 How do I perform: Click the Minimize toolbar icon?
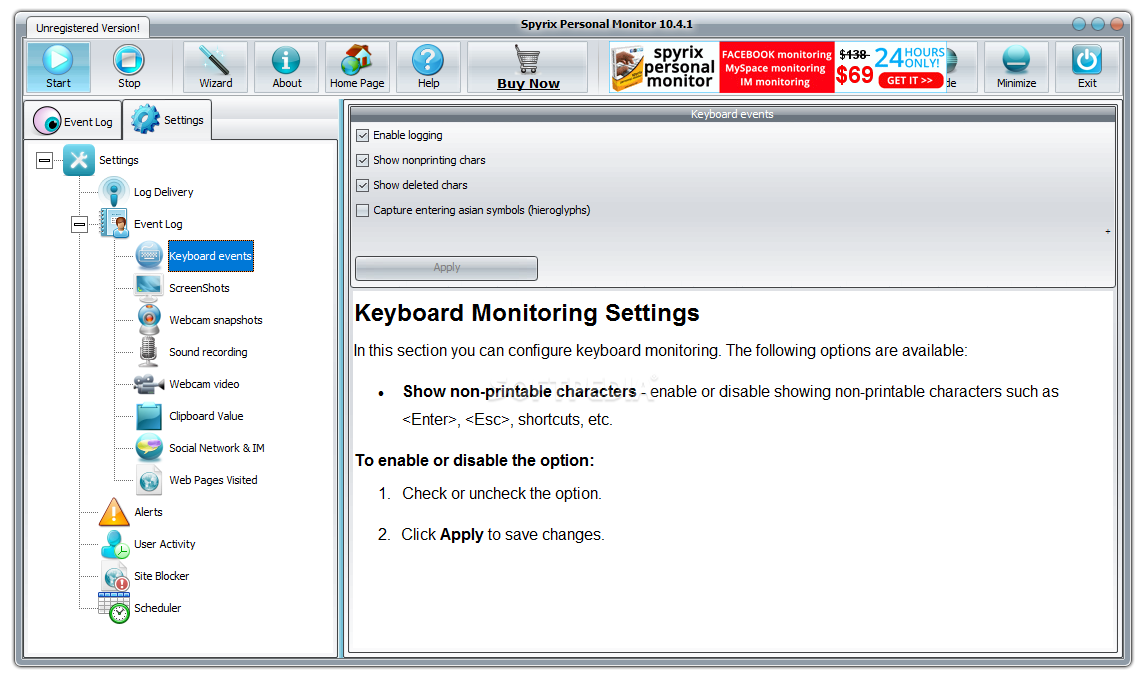click(1016, 60)
